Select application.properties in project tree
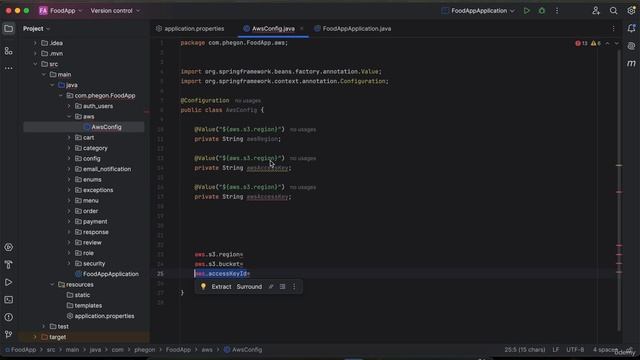The width and height of the screenshot is (640, 360). tap(100, 316)
